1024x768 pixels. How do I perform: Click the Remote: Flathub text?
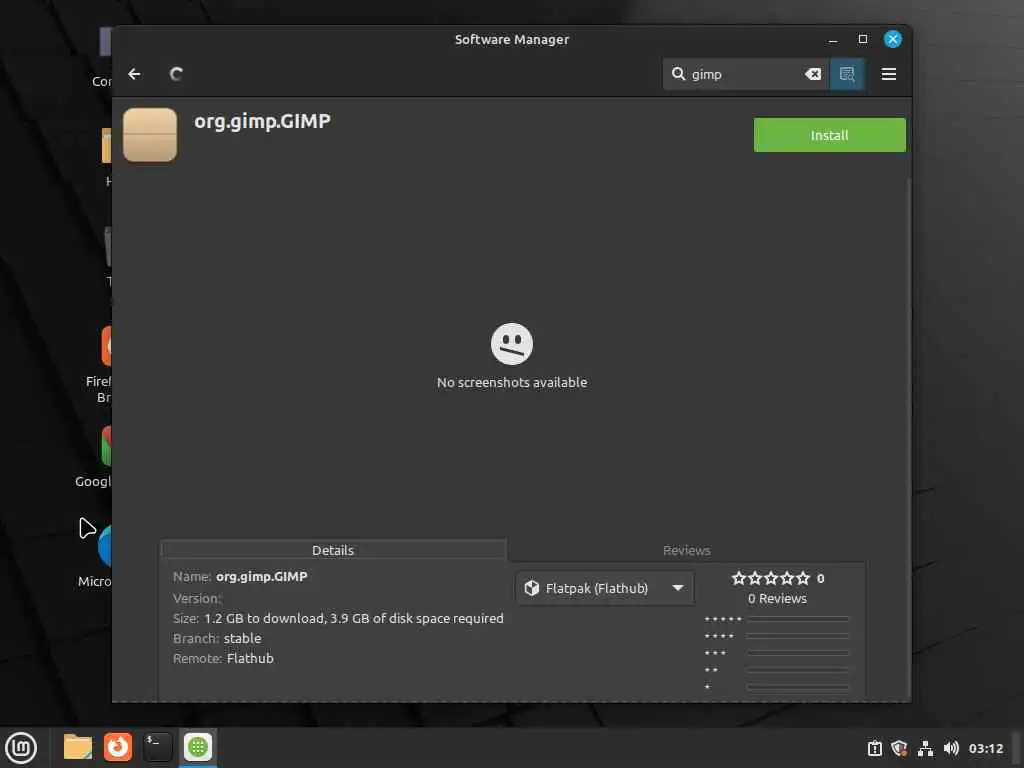[223, 658]
